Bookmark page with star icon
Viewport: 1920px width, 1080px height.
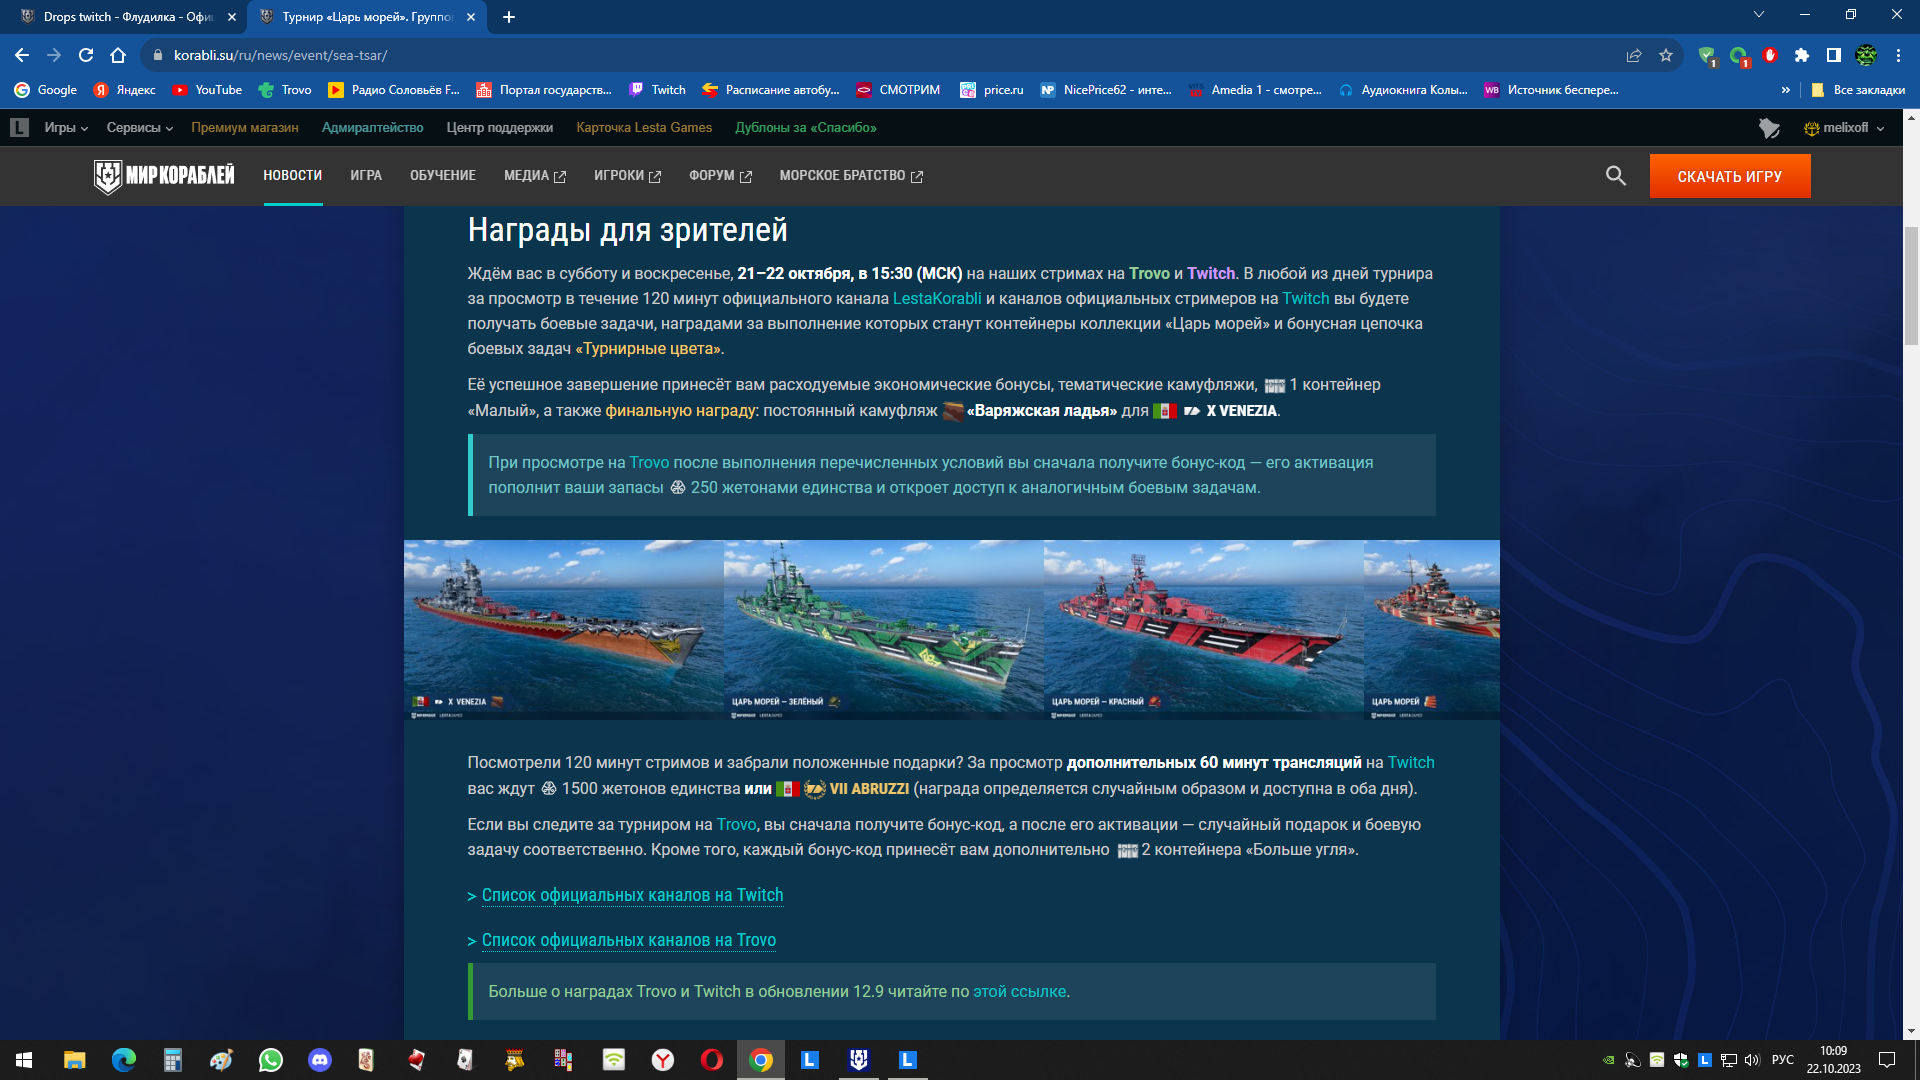(x=1666, y=56)
